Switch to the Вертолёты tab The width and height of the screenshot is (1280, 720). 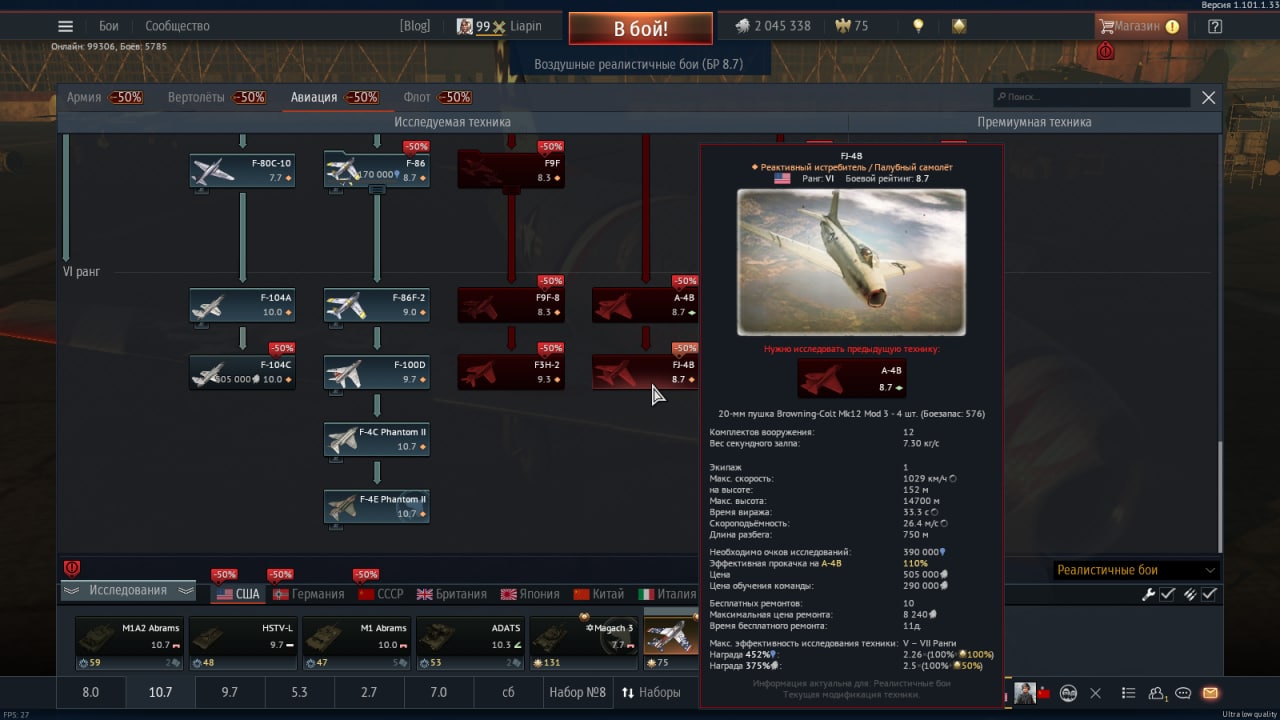click(x=216, y=97)
